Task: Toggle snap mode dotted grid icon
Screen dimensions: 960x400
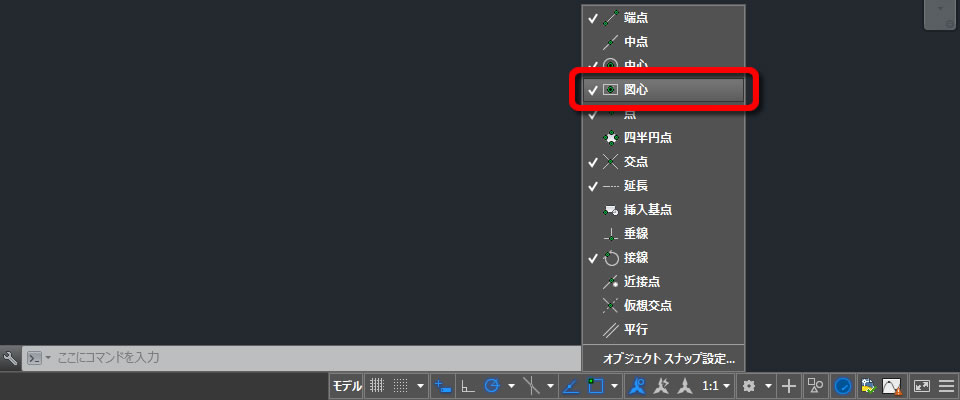Action: coord(400,386)
